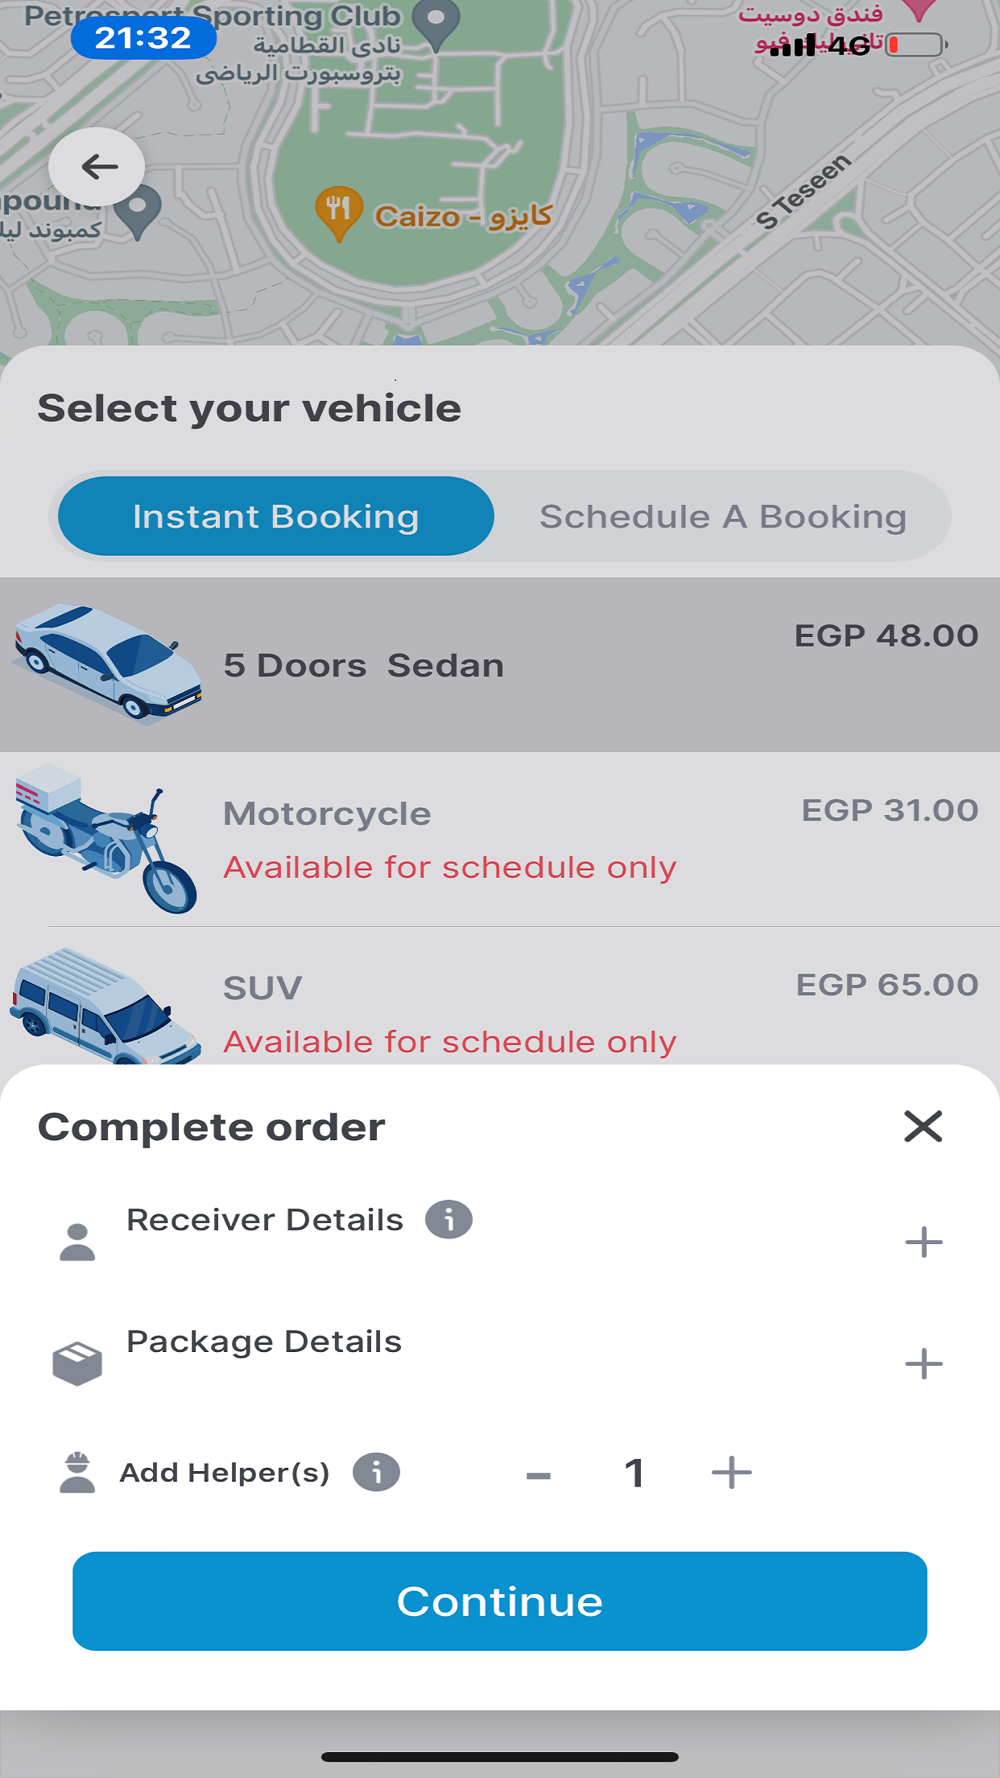The width and height of the screenshot is (1000, 1778).
Task: Tap the Petrosport Sporting Club map pin
Action: [436, 24]
